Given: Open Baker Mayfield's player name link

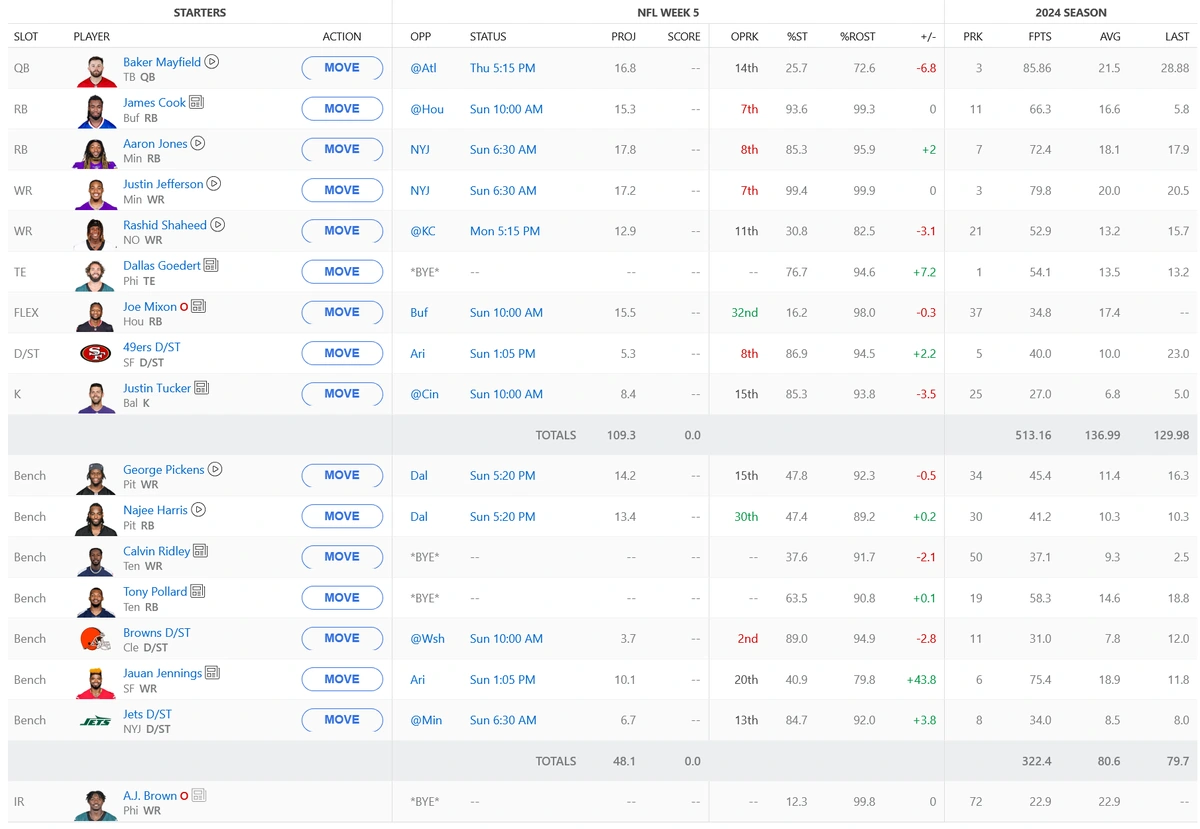Looking at the screenshot, I should click(162, 62).
